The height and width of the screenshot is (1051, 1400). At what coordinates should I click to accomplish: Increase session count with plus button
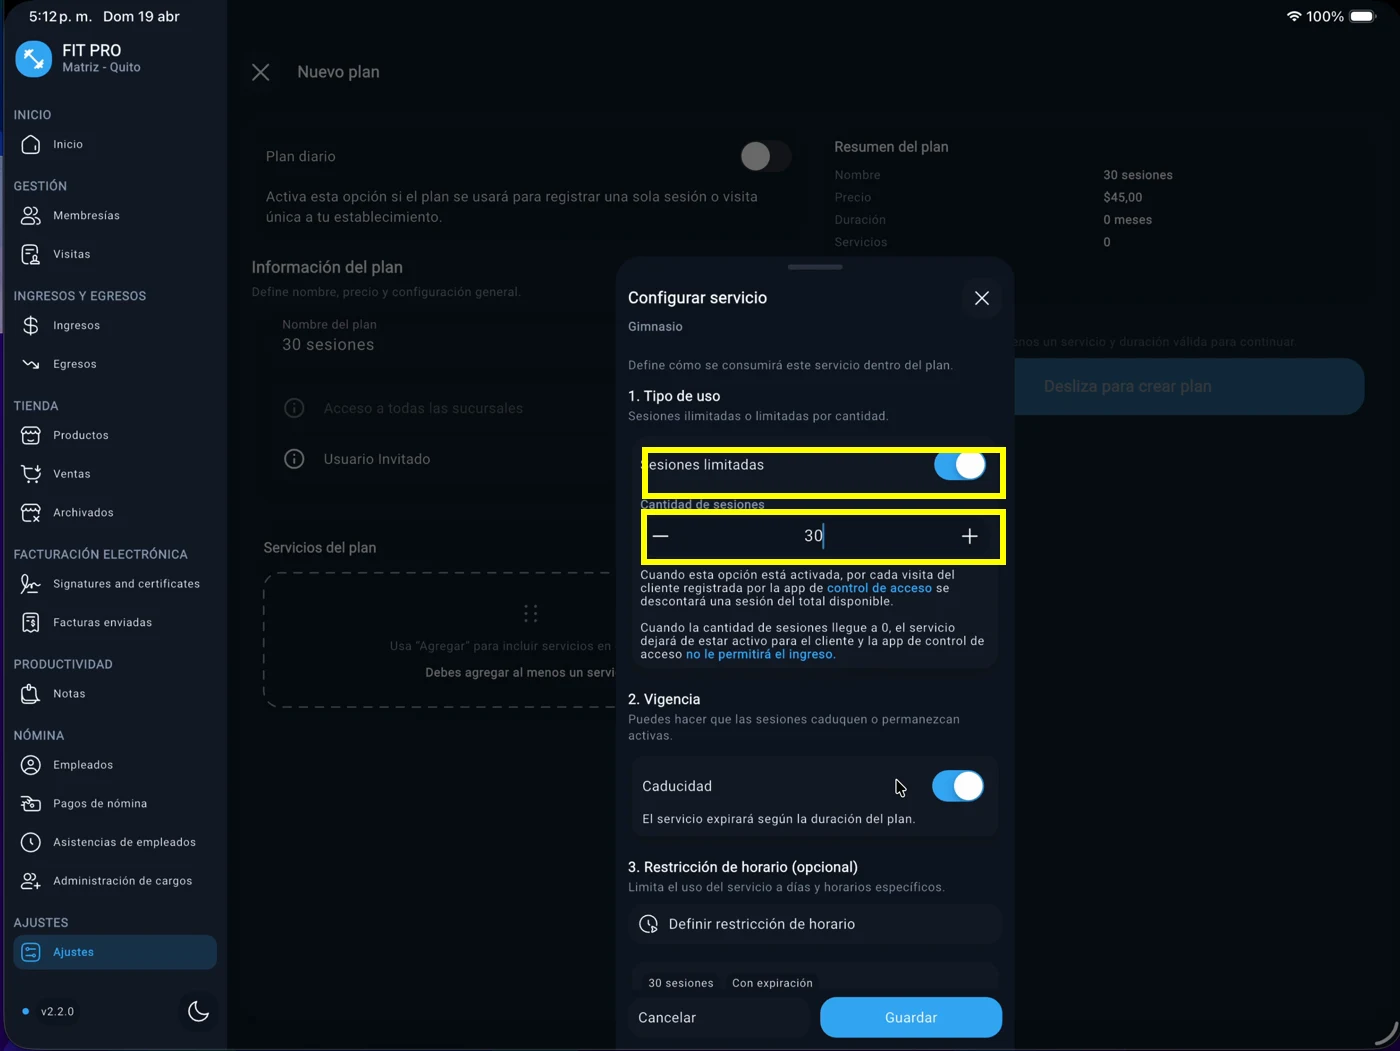click(969, 536)
